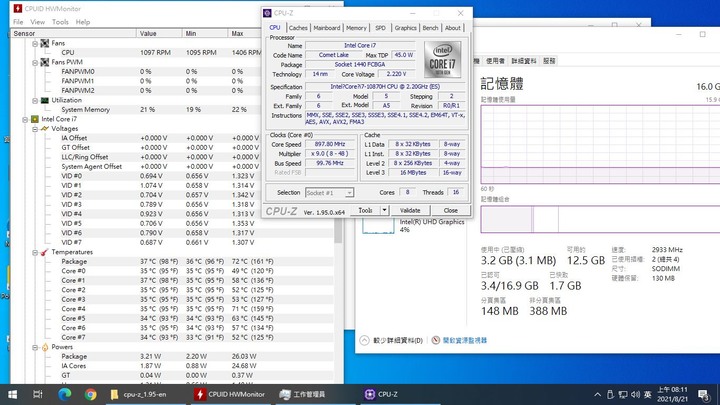This screenshot has width=720, height=405.
Task: Click the Utilization group icon
Action: pos(45,100)
